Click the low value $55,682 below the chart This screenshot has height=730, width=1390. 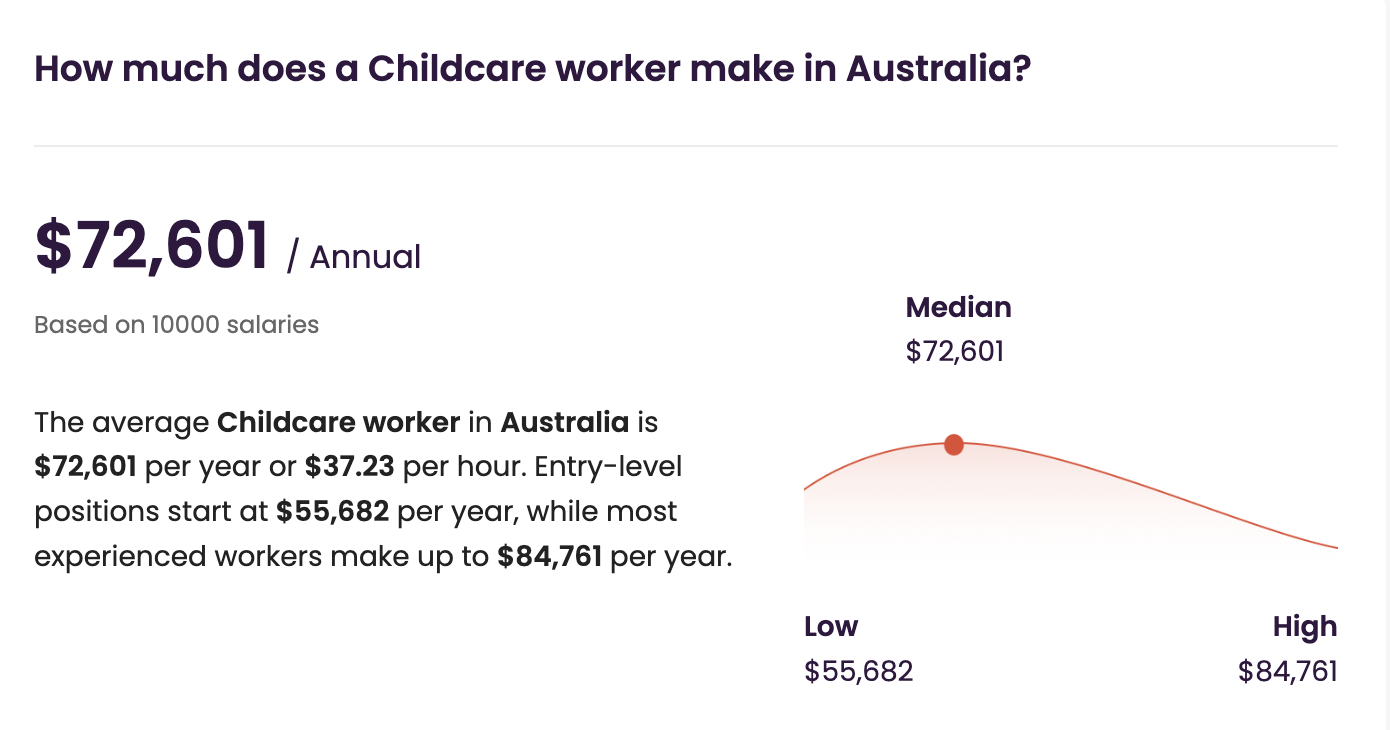pos(858,671)
